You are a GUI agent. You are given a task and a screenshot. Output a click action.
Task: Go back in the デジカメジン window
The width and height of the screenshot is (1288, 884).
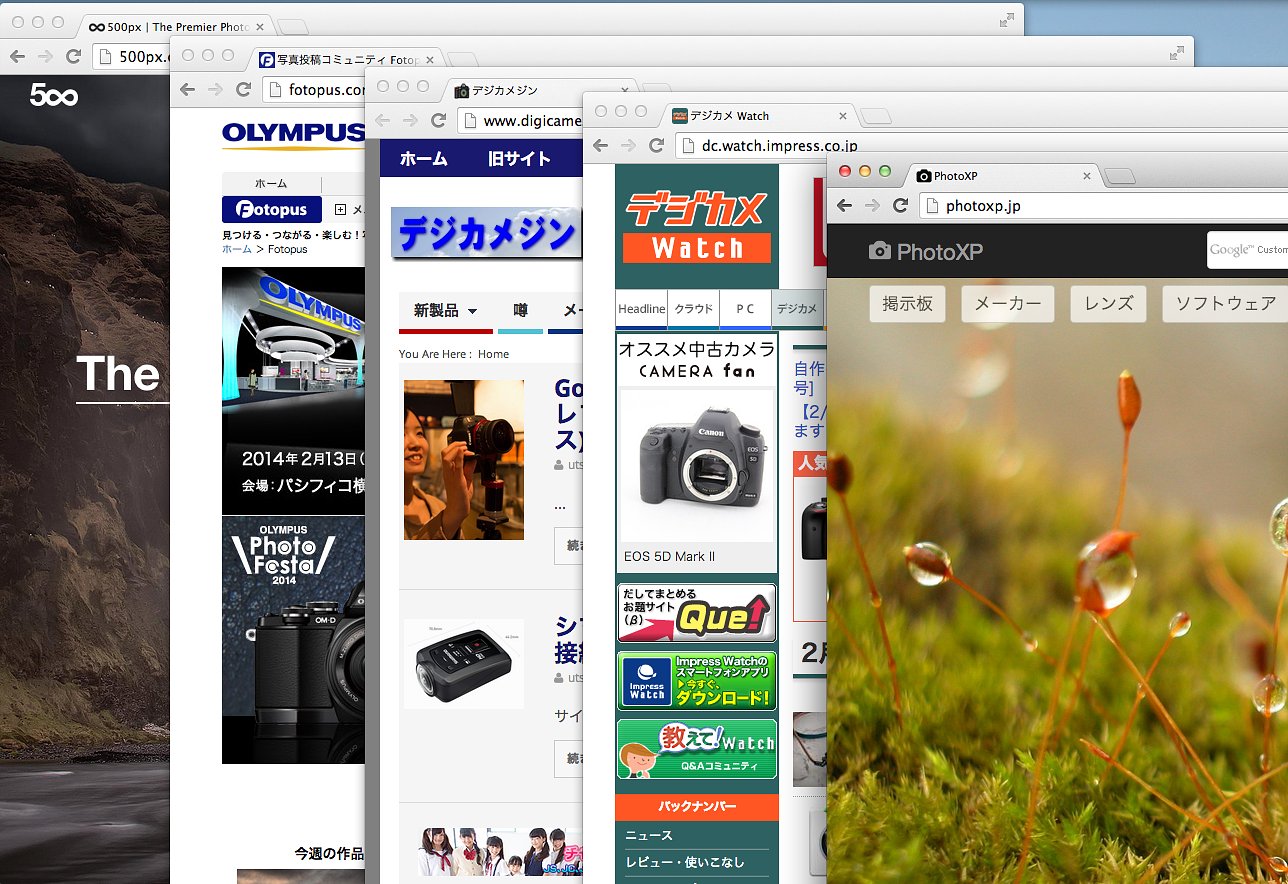click(382, 121)
